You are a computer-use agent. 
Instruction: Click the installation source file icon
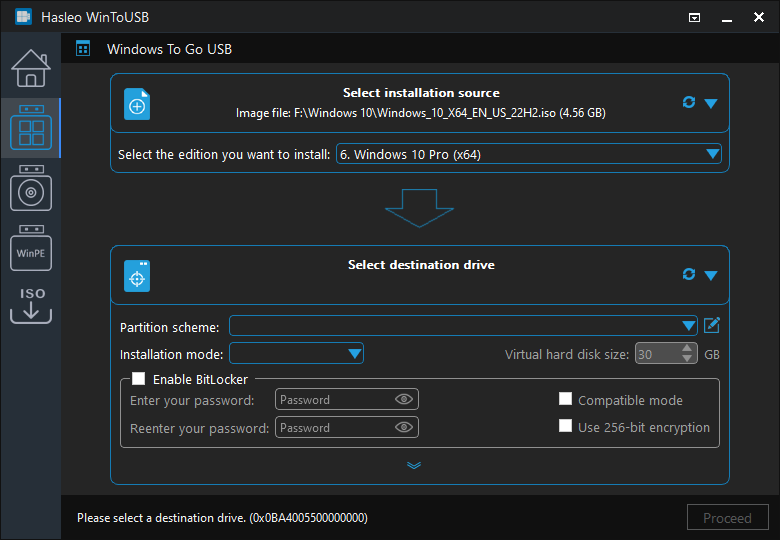click(137, 105)
